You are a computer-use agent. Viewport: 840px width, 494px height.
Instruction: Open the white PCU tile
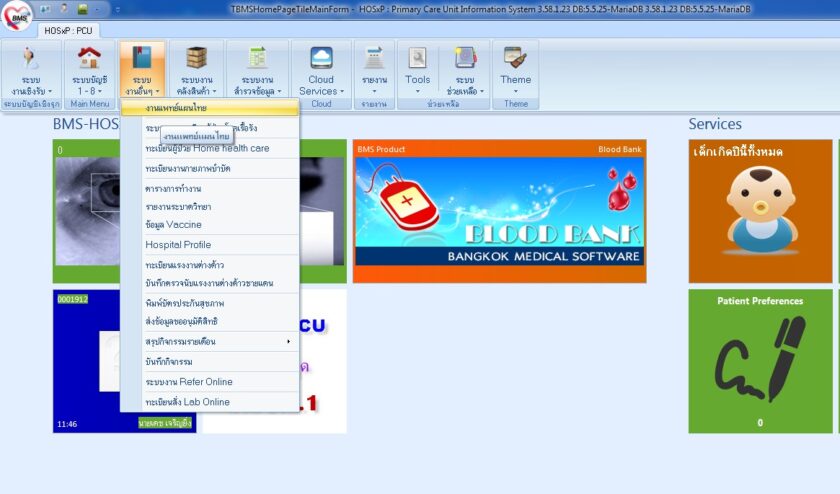pos(323,361)
